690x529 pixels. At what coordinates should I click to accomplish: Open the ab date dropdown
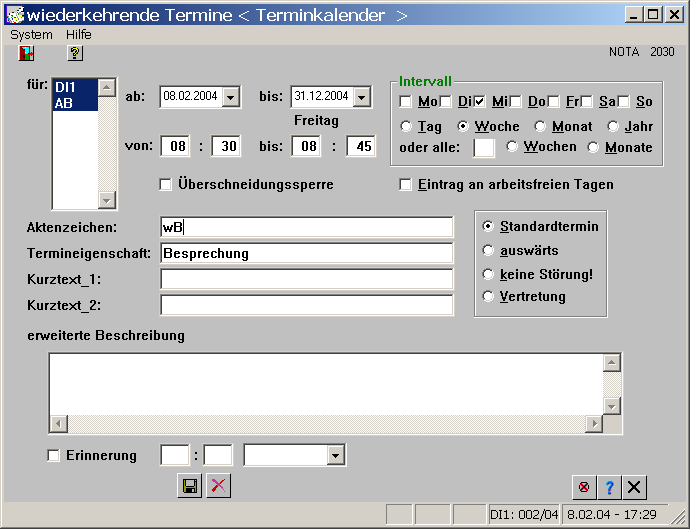231,97
